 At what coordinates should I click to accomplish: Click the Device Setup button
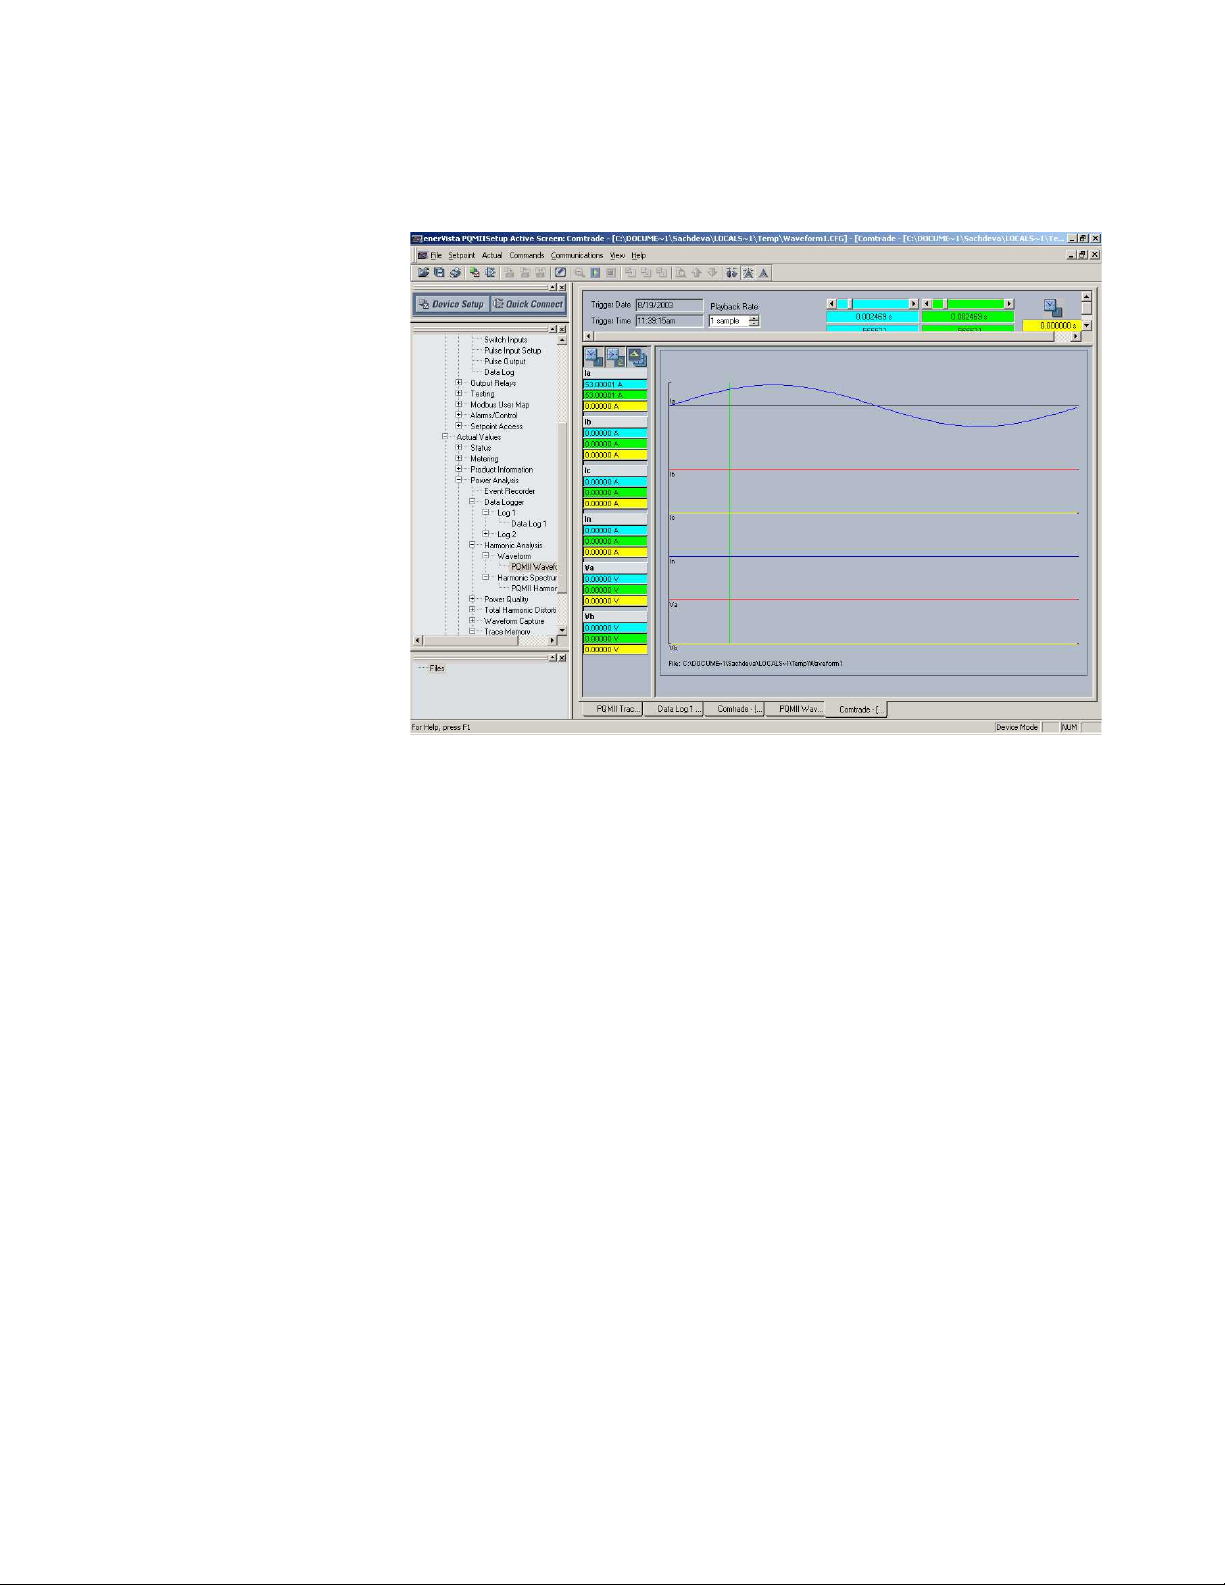pyautogui.click(x=452, y=304)
